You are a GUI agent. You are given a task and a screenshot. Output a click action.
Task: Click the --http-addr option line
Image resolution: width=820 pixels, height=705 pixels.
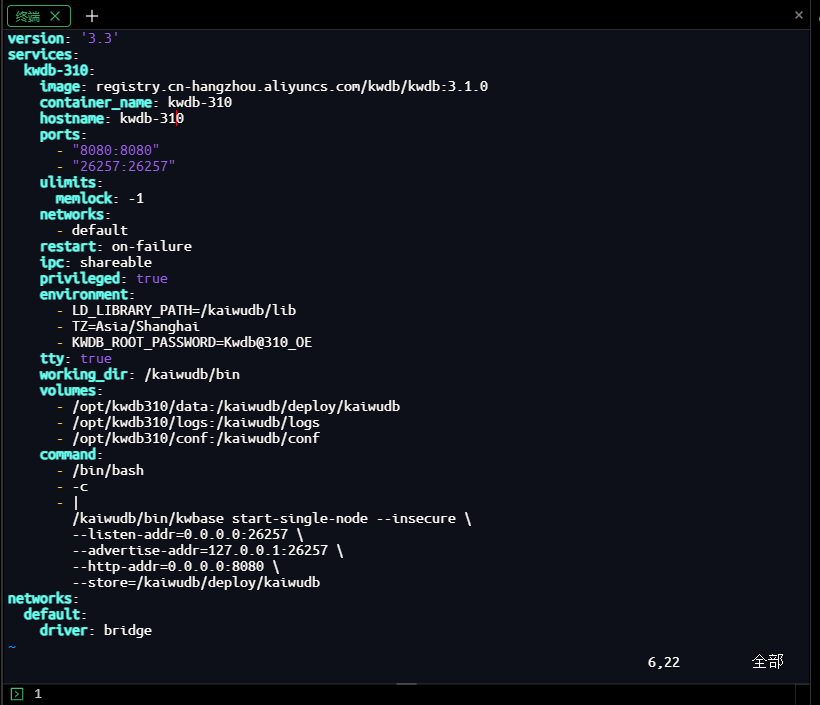[x=176, y=566]
